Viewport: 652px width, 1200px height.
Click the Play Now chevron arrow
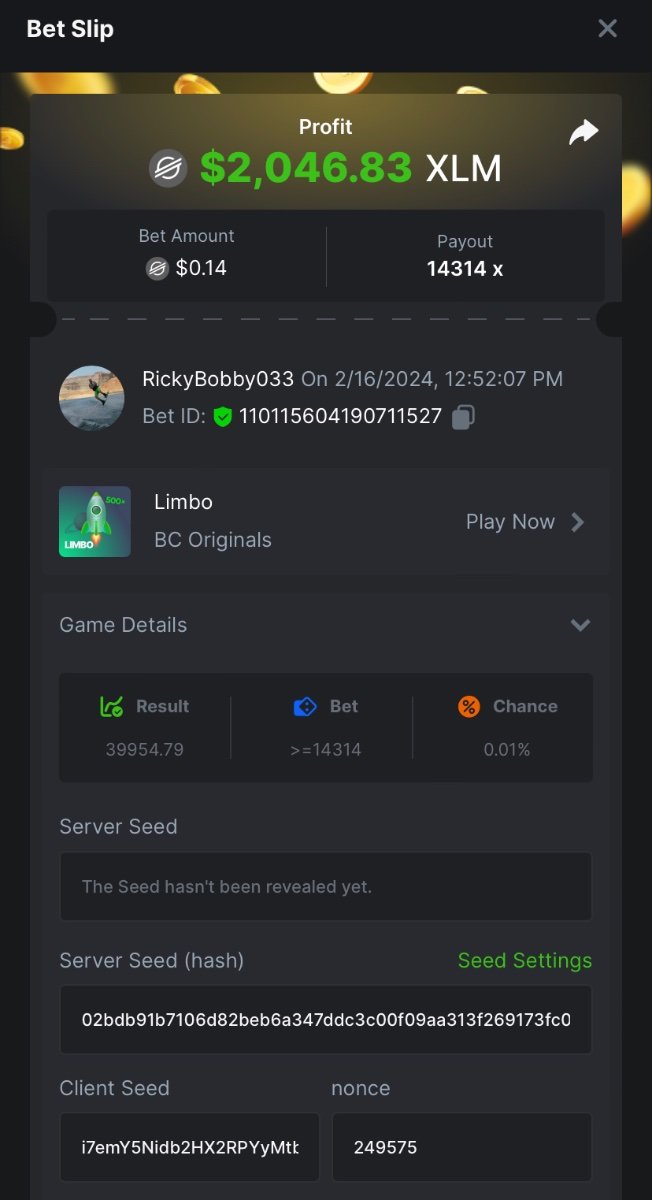click(578, 522)
